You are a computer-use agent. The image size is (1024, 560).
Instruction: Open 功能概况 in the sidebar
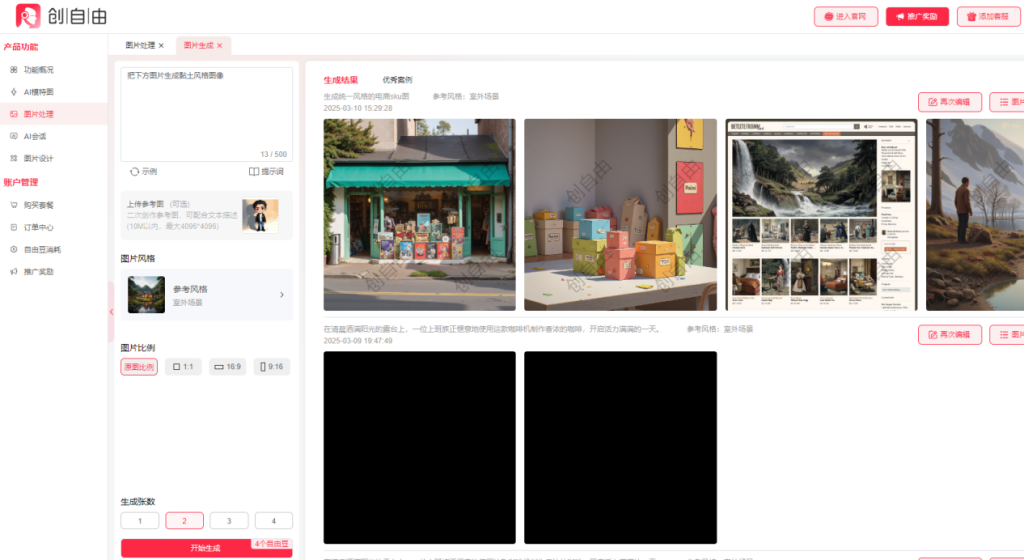(38, 70)
